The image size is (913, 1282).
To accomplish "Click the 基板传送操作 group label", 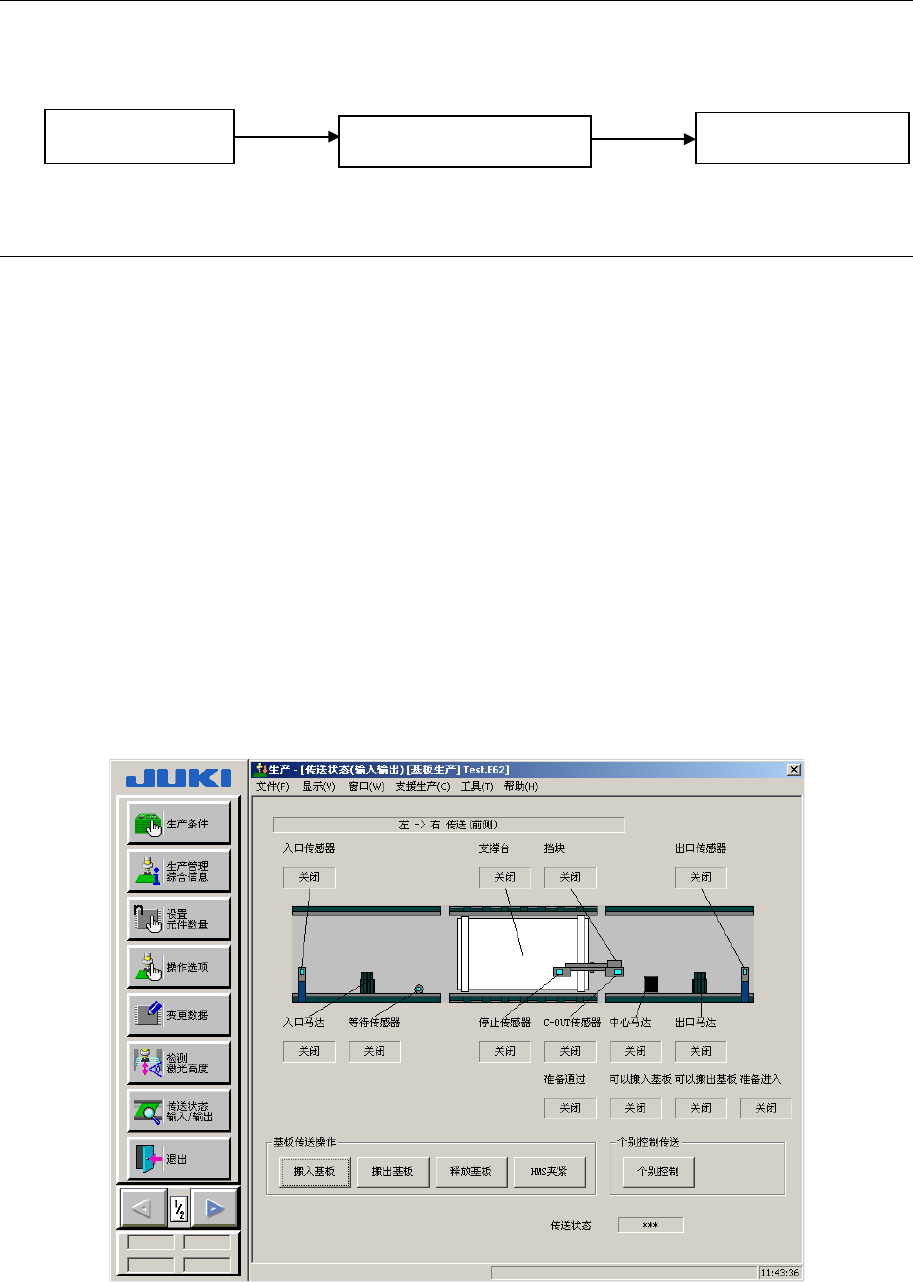I will point(306,1142).
